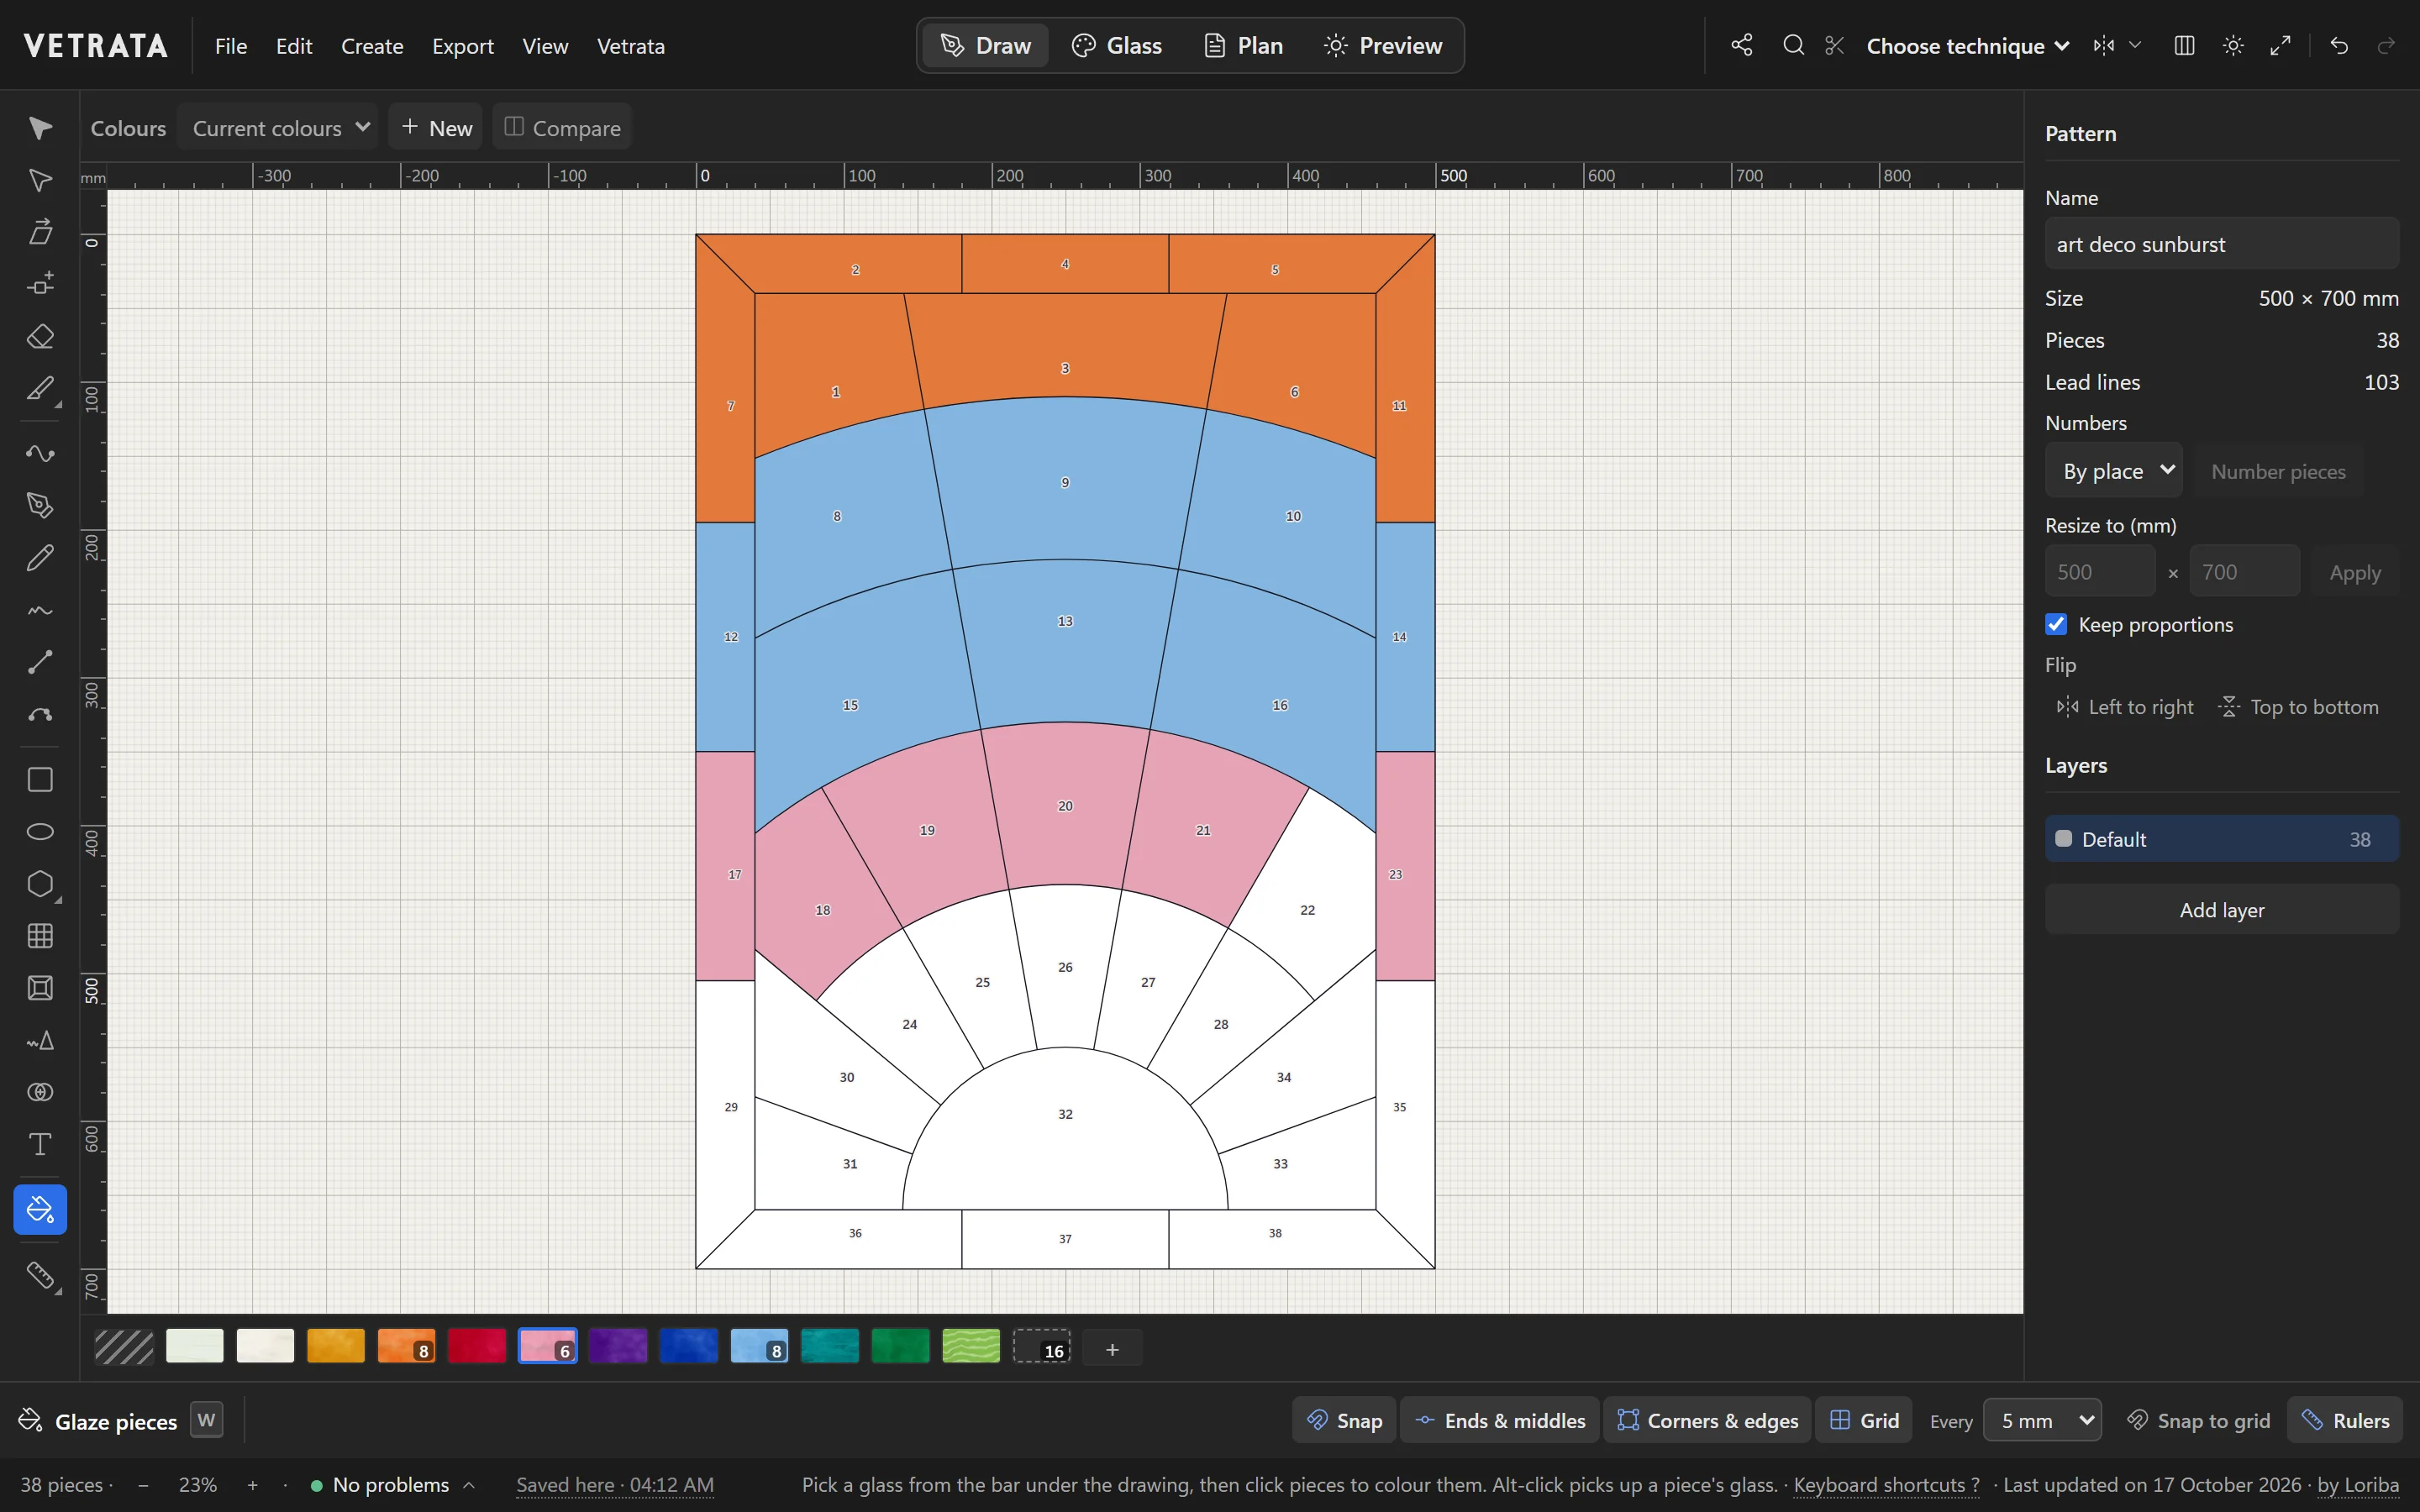Switch to the Plan tab
The width and height of the screenshot is (2420, 1512).
tap(1243, 45)
